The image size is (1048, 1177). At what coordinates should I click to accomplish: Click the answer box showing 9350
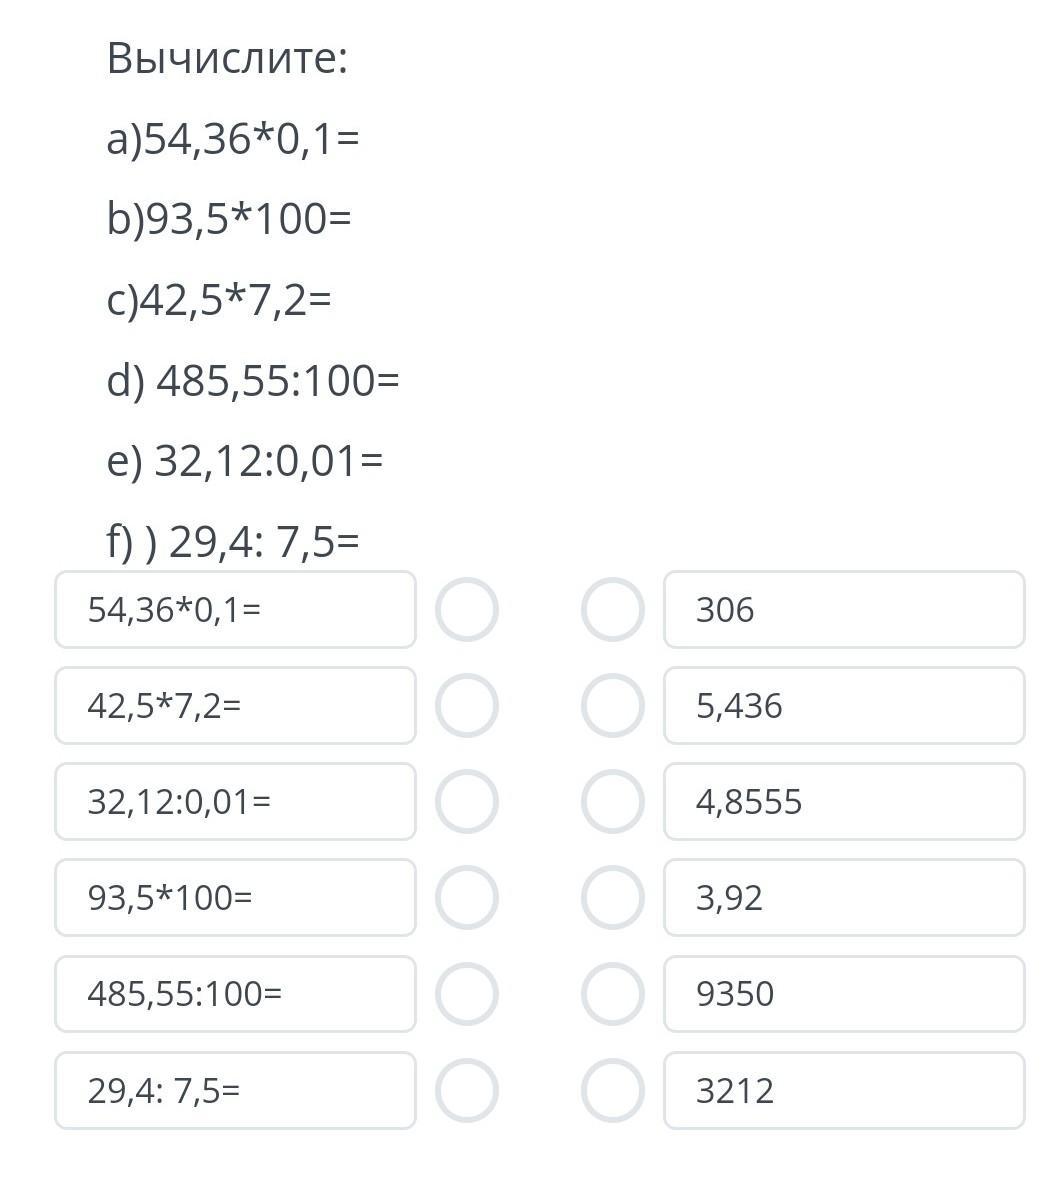845,994
